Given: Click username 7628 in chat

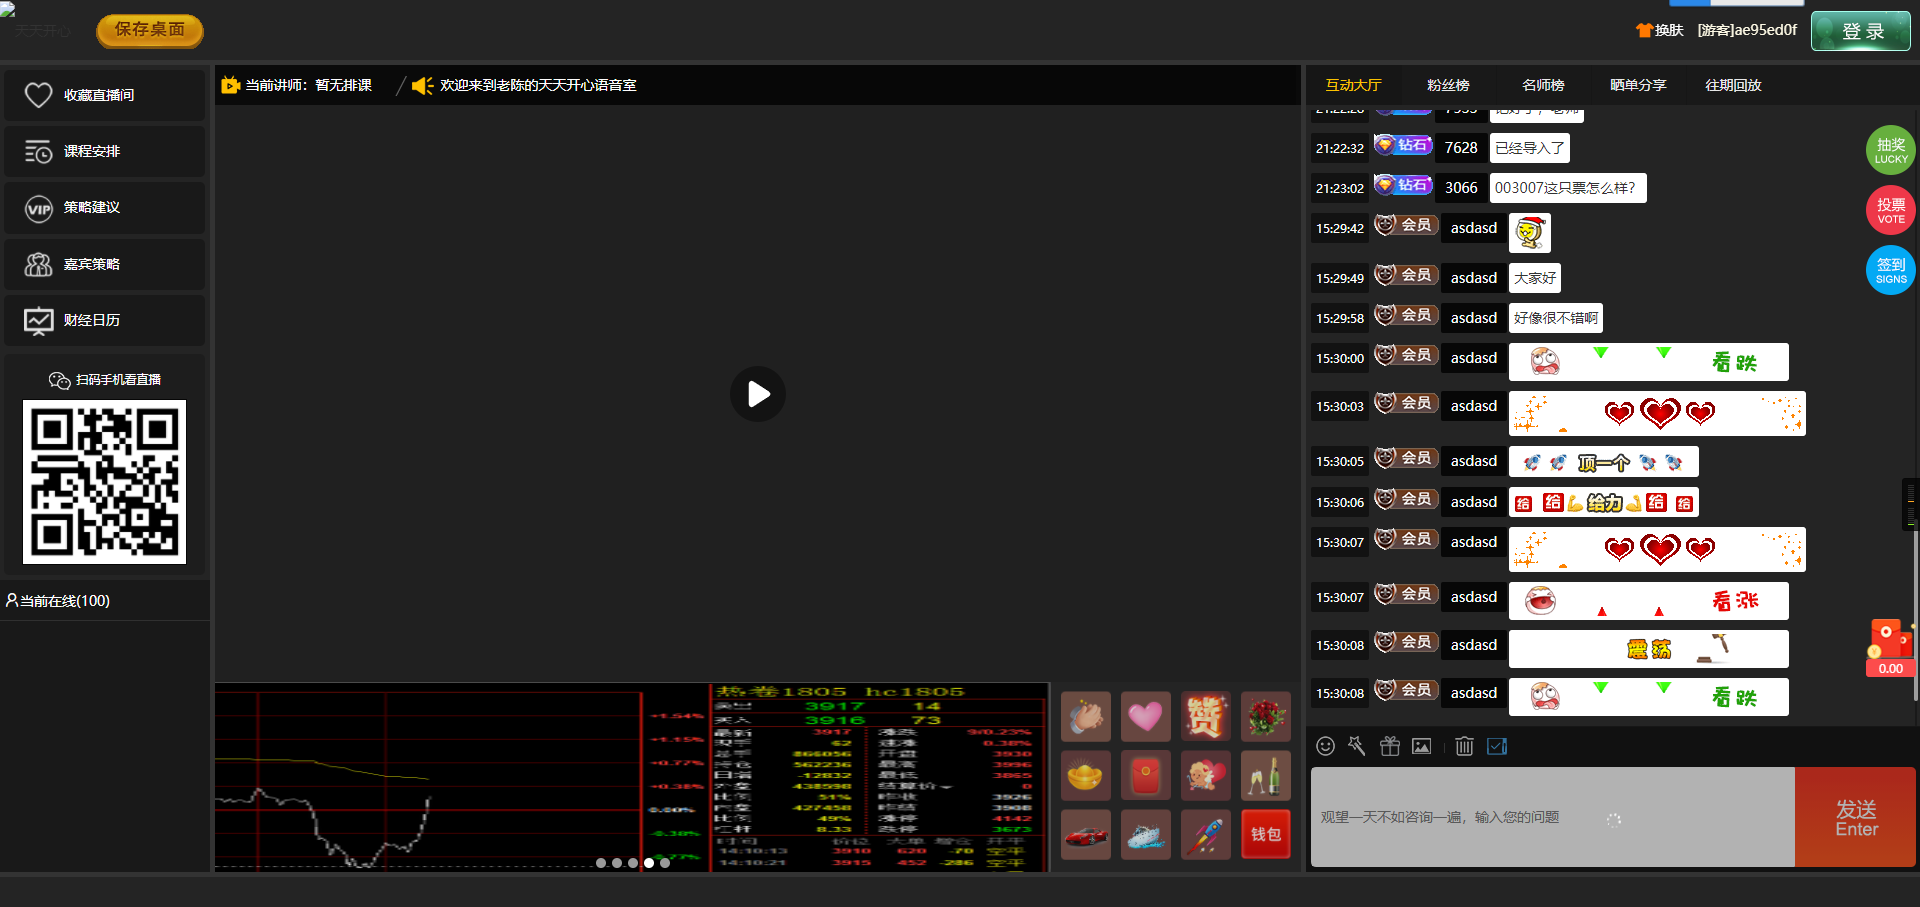Looking at the screenshot, I should [x=1461, y=148].
